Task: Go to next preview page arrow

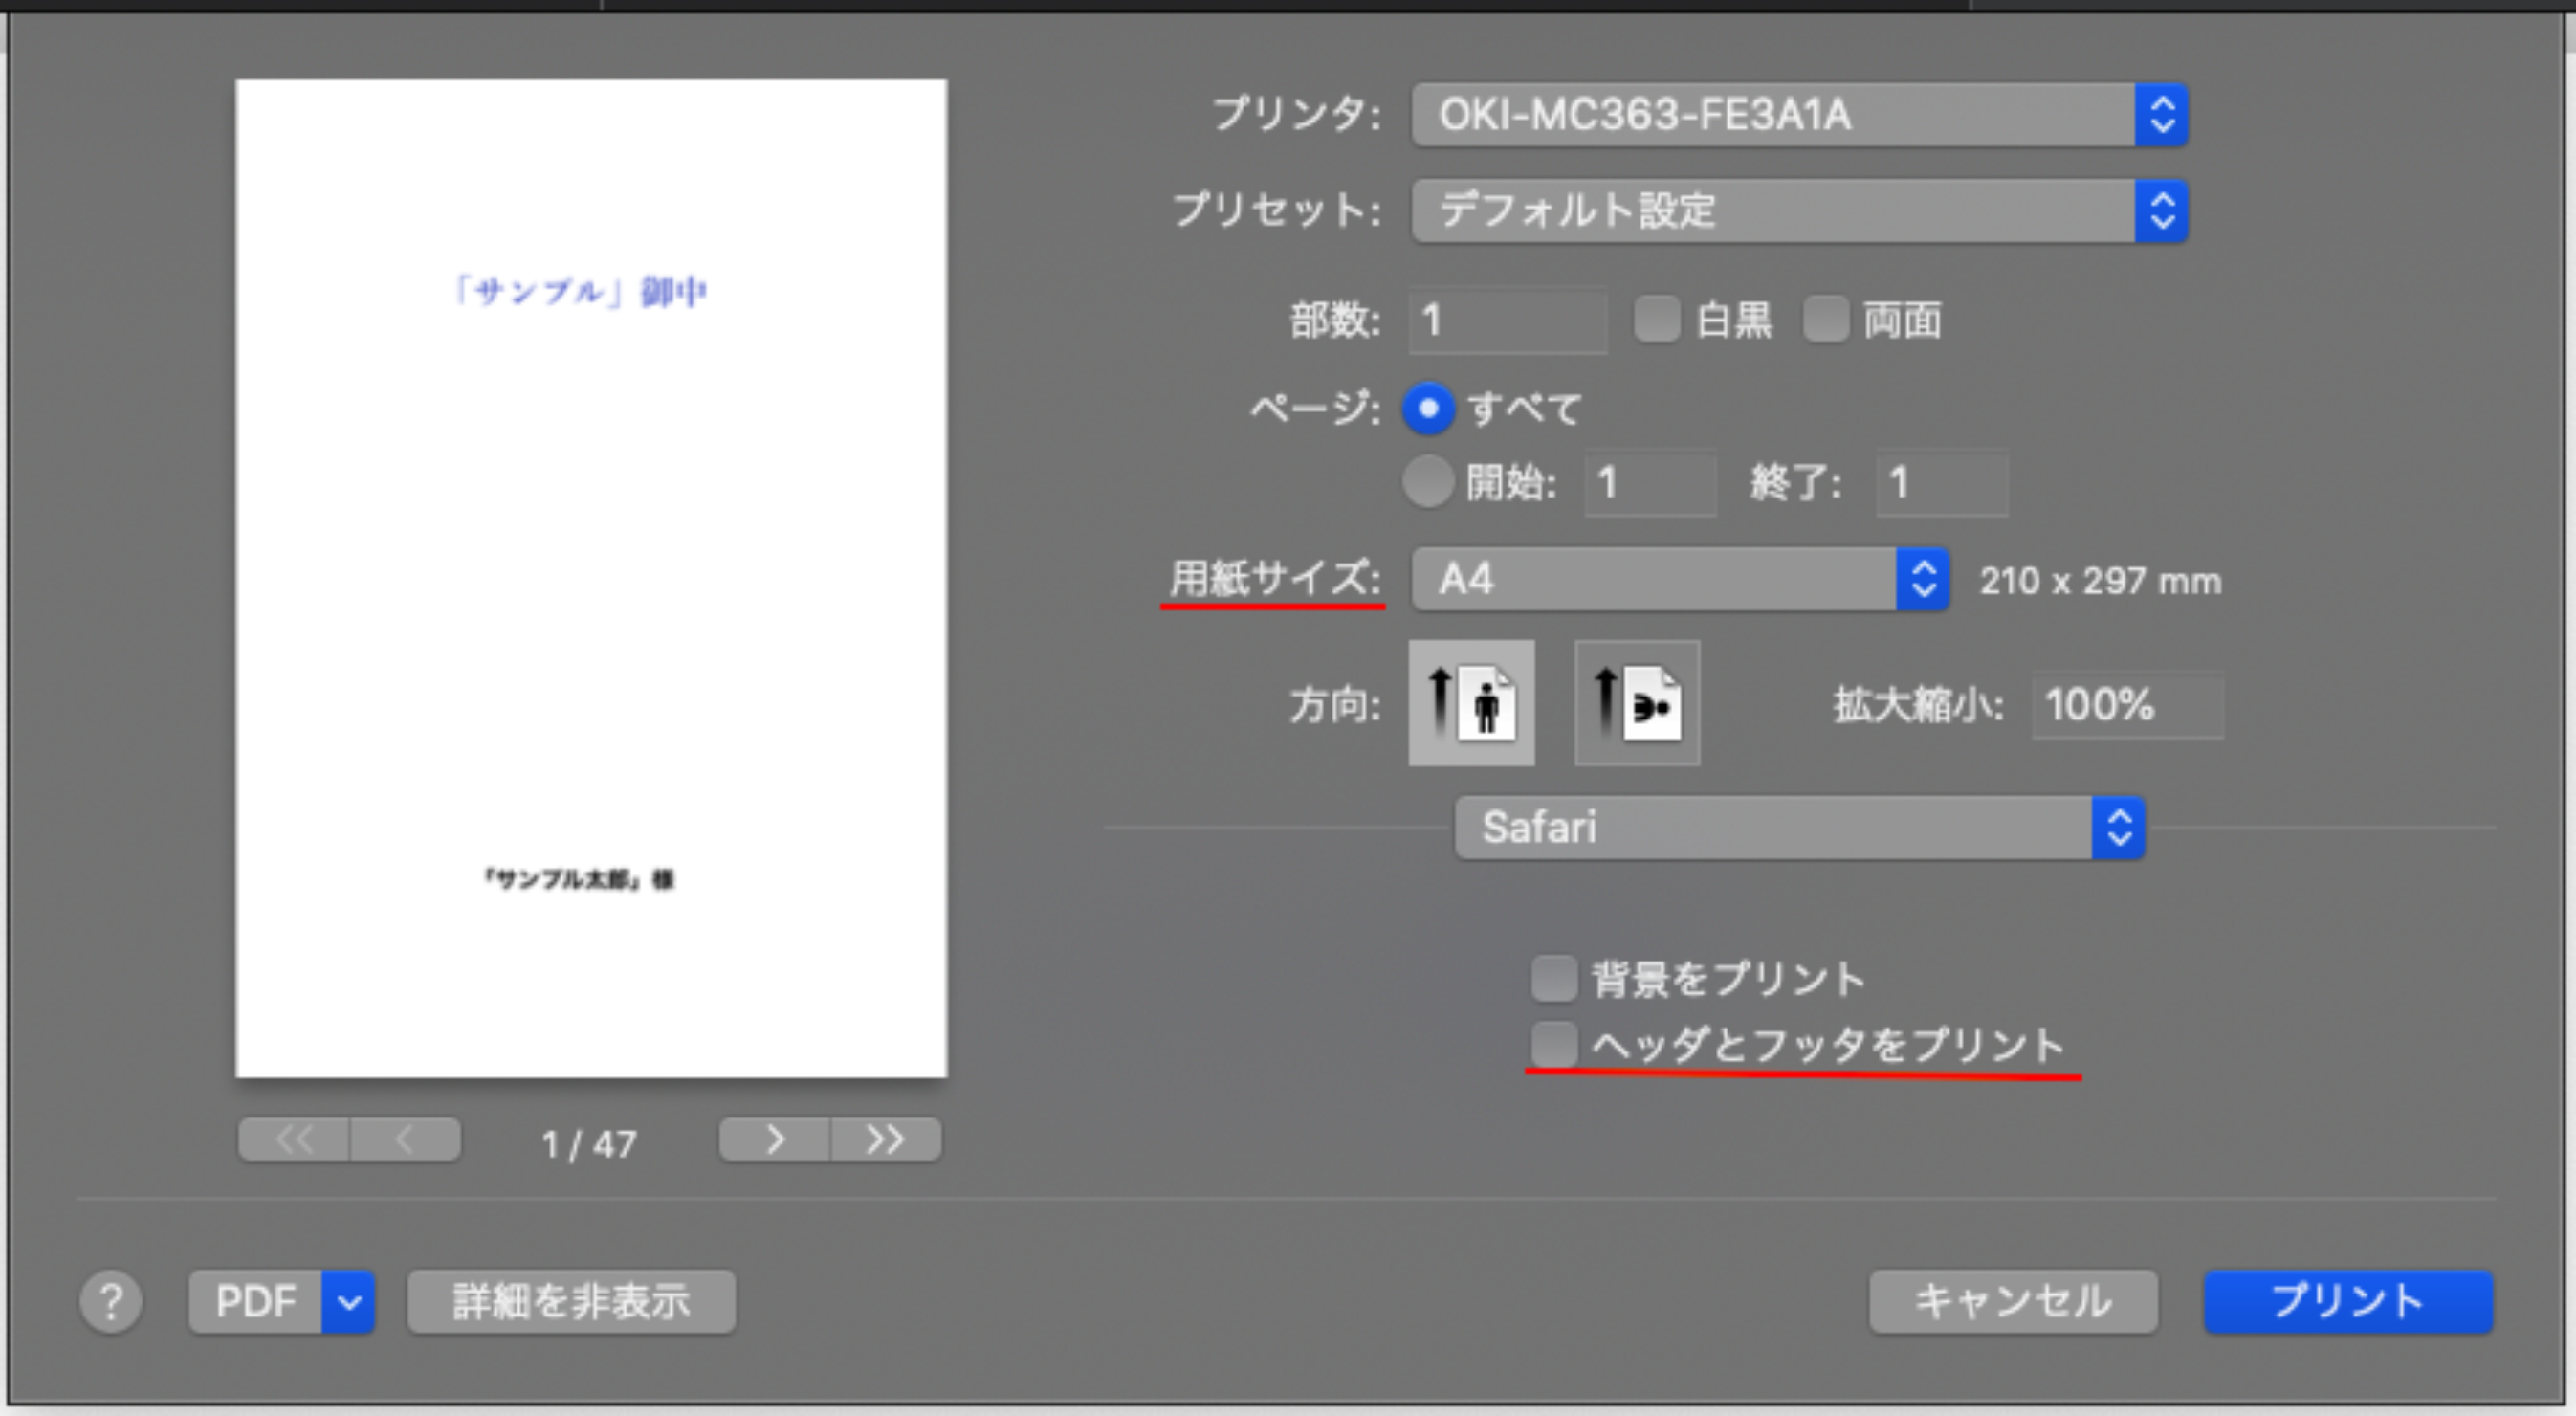Action: click(x=775, y=1140)
